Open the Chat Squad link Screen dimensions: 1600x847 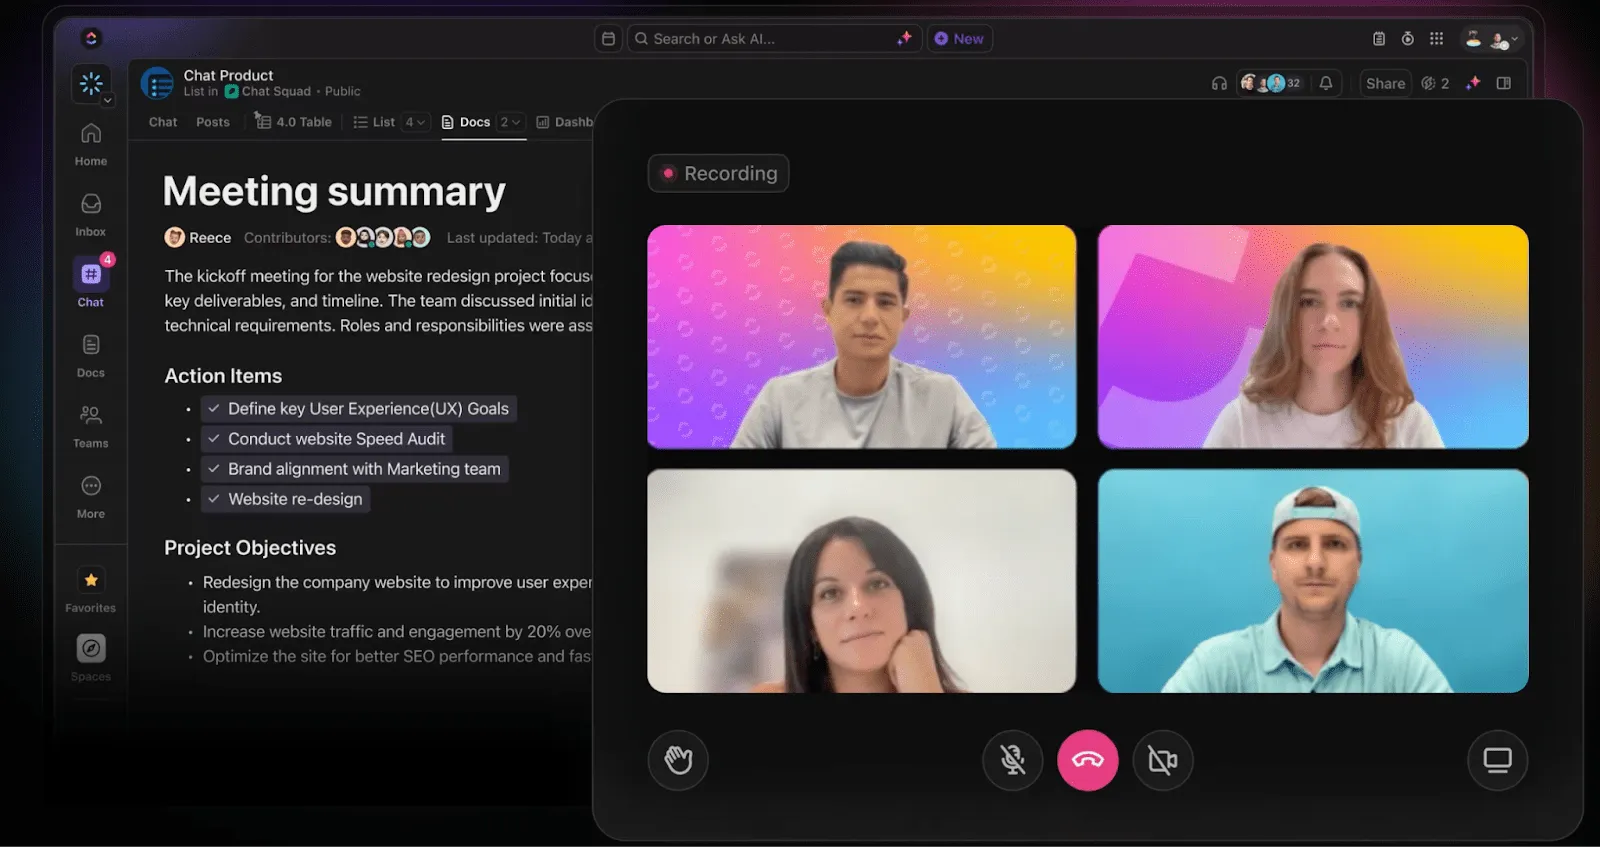pyautogui.click(x=268, y=91)
